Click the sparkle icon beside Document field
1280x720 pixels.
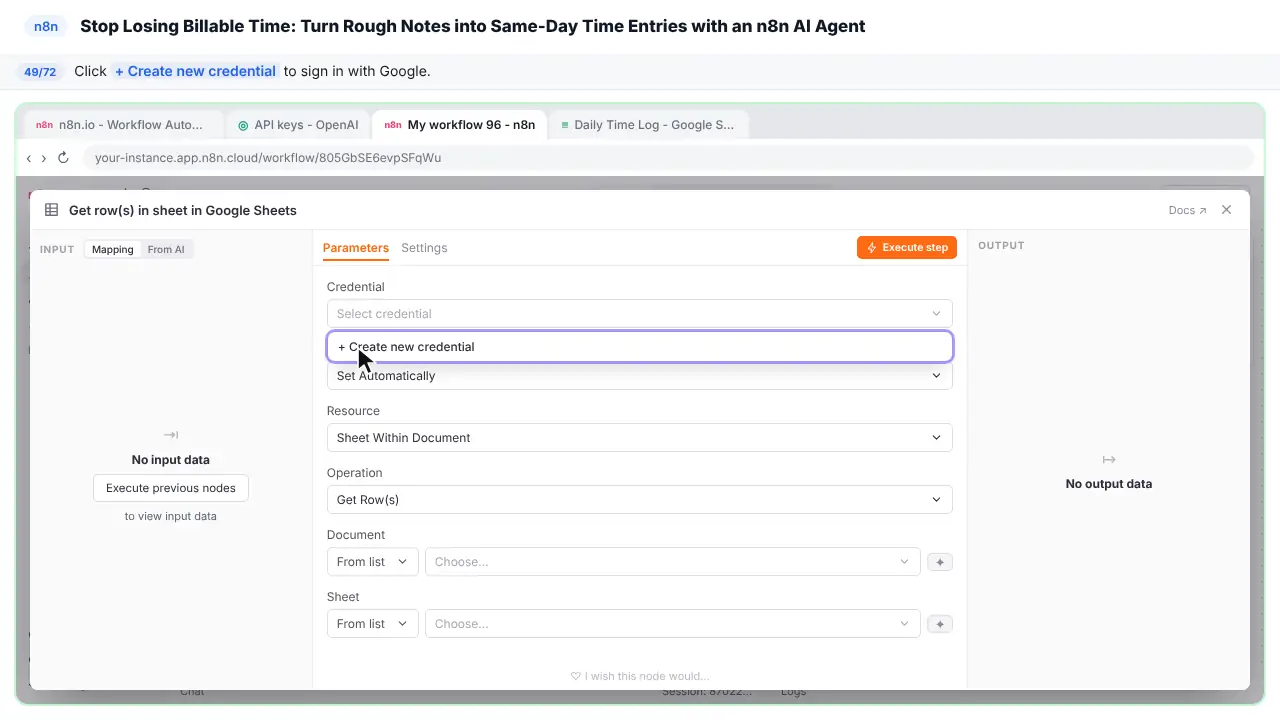(x=940, y=562)
